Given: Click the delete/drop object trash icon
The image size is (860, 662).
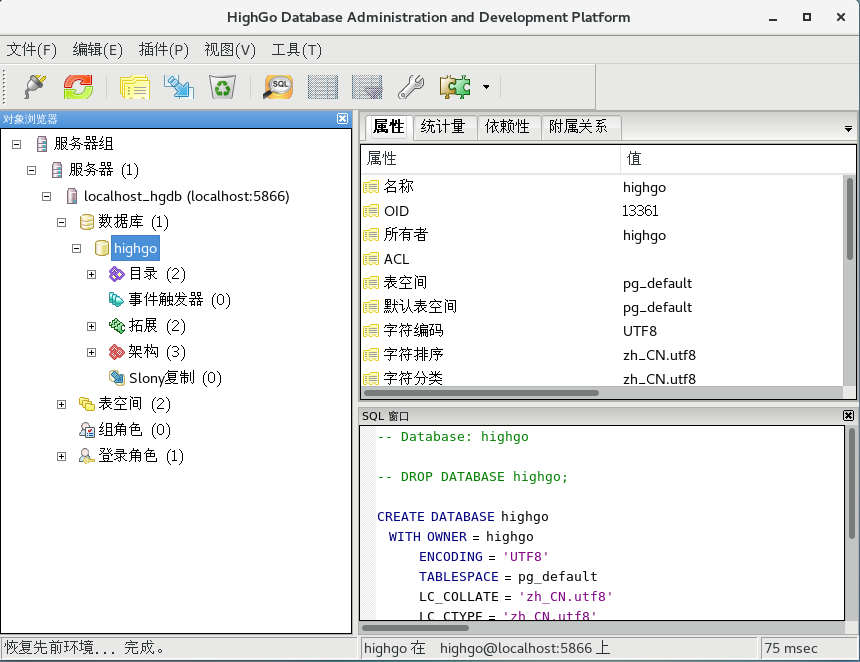Looking at the screenshot, I should 222,87.
